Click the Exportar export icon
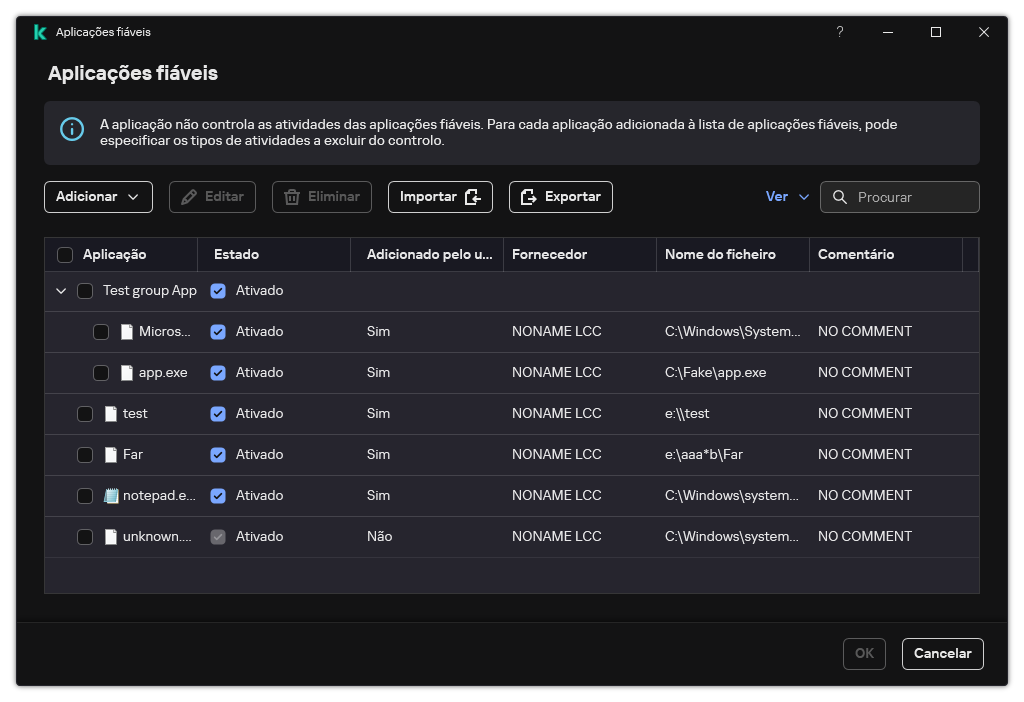Screen dimensions: 1024x702 coord(529,196)
